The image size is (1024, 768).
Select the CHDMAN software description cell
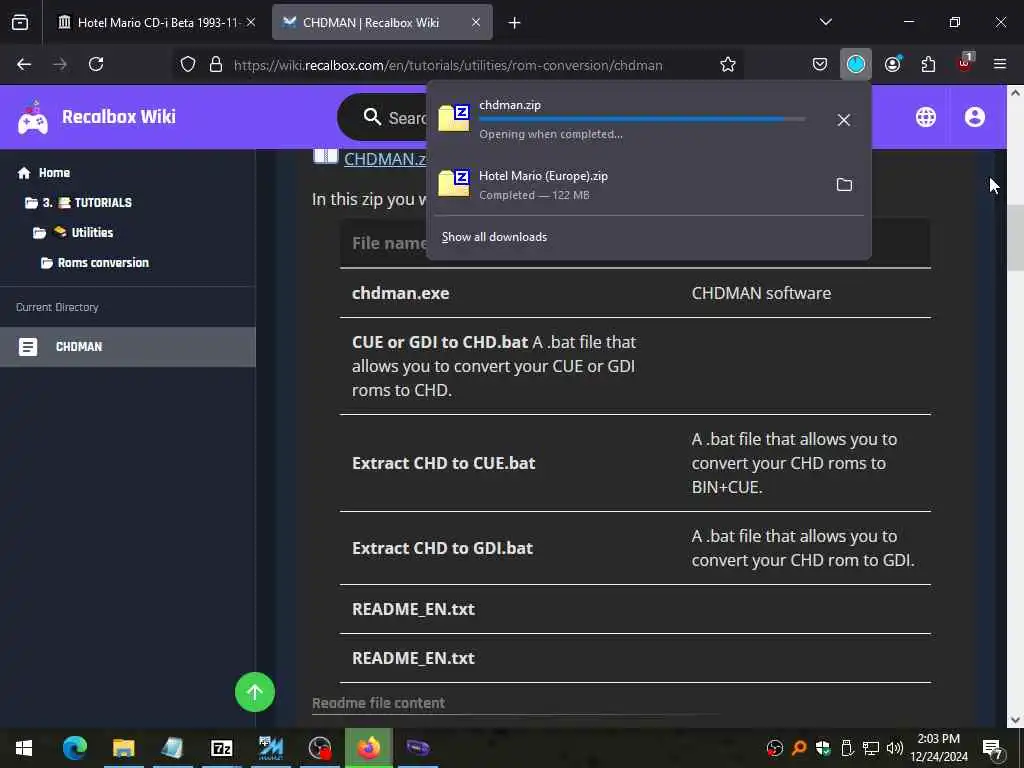(761, 293)
